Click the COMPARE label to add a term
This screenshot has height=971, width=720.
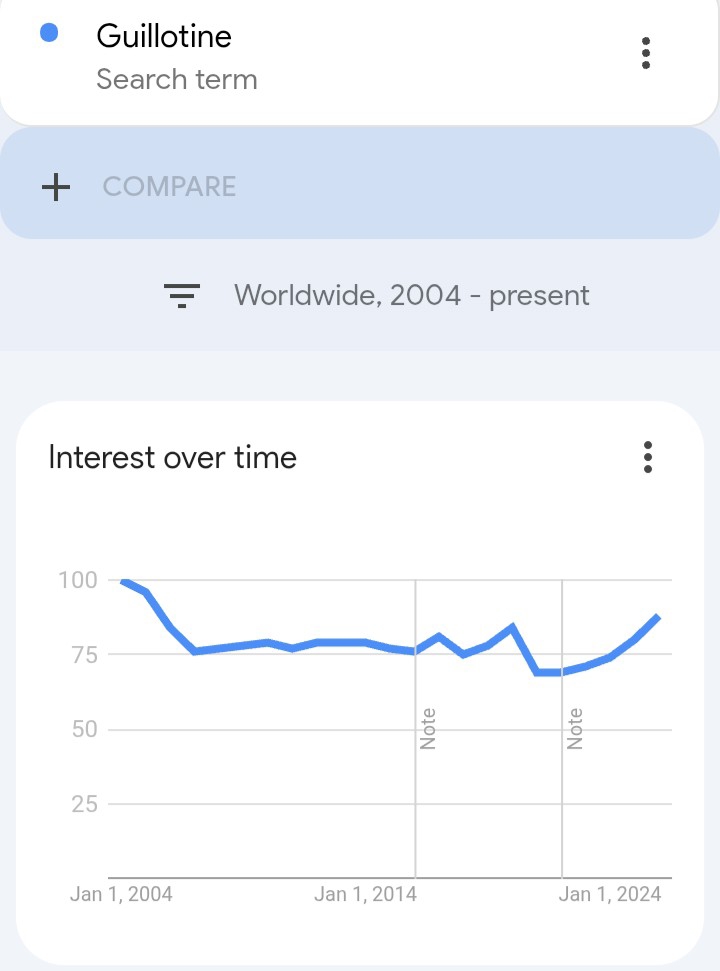pyautogui.click(x=169, y=187)
